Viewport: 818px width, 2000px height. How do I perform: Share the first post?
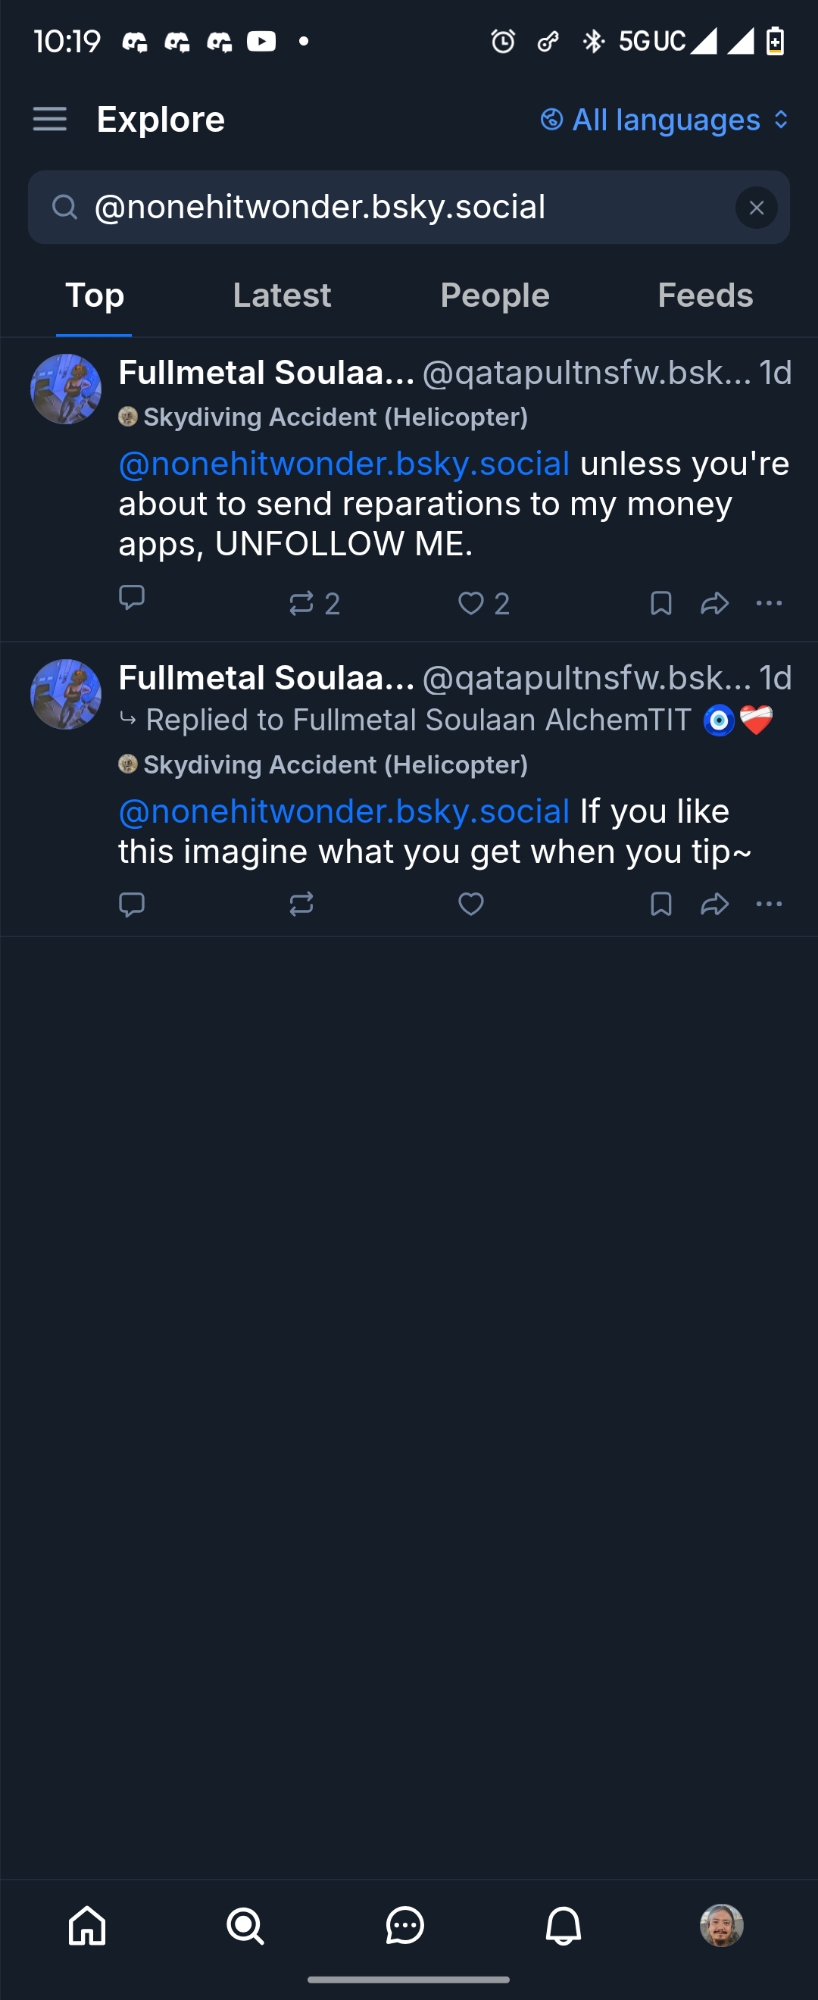[x=714, y=603]
